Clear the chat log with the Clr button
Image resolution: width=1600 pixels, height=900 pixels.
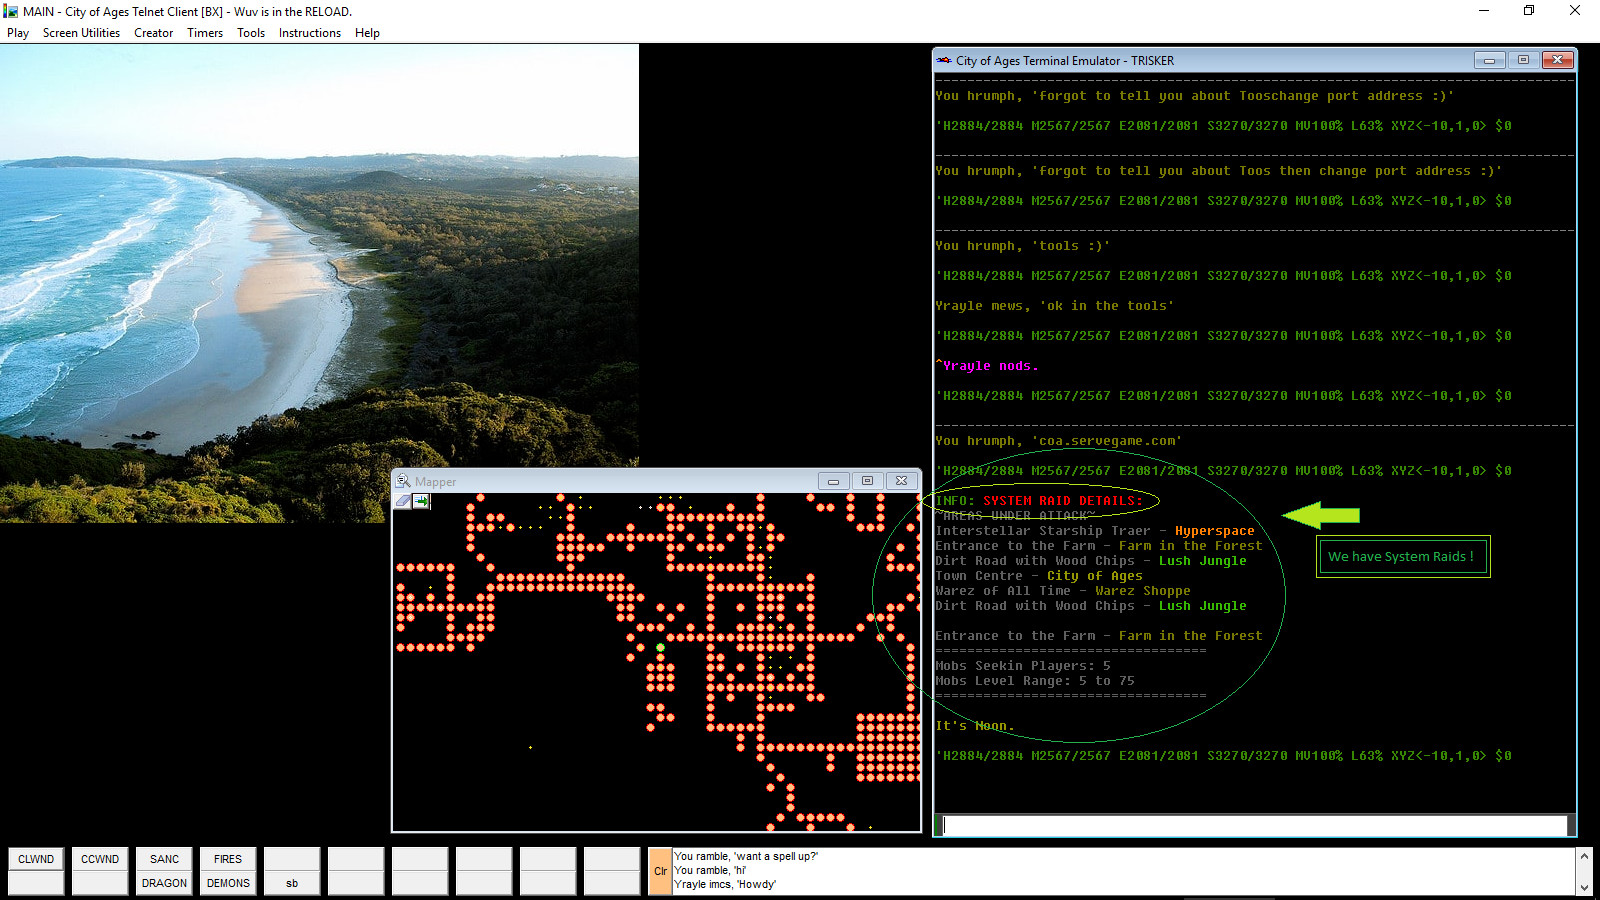coord(660,871)
